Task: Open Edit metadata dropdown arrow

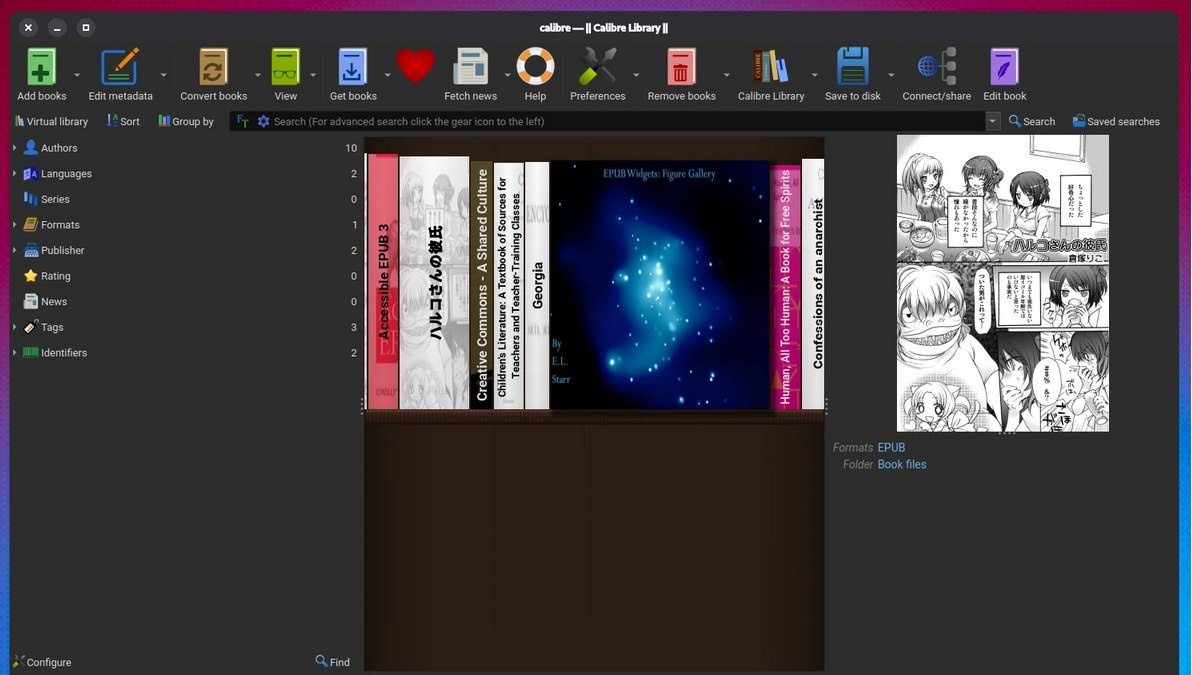Action: click(x=163, y=75)
